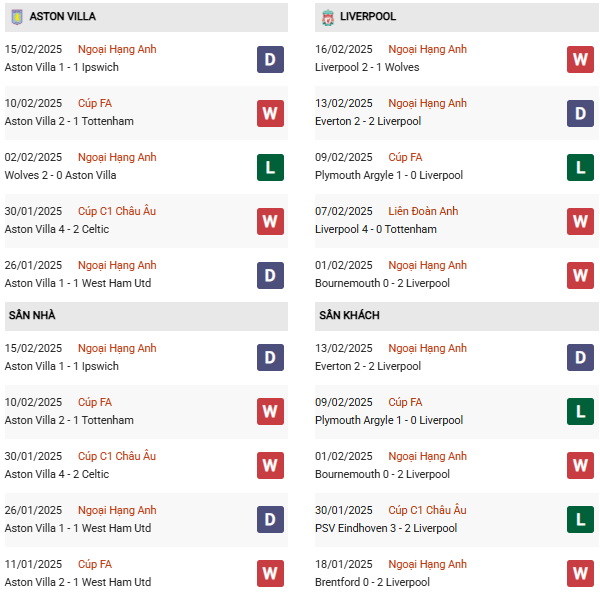This screenshot has width=600, height=594.
Task: Click the ASTON VILLA header title
Action: tap(63, 17)
